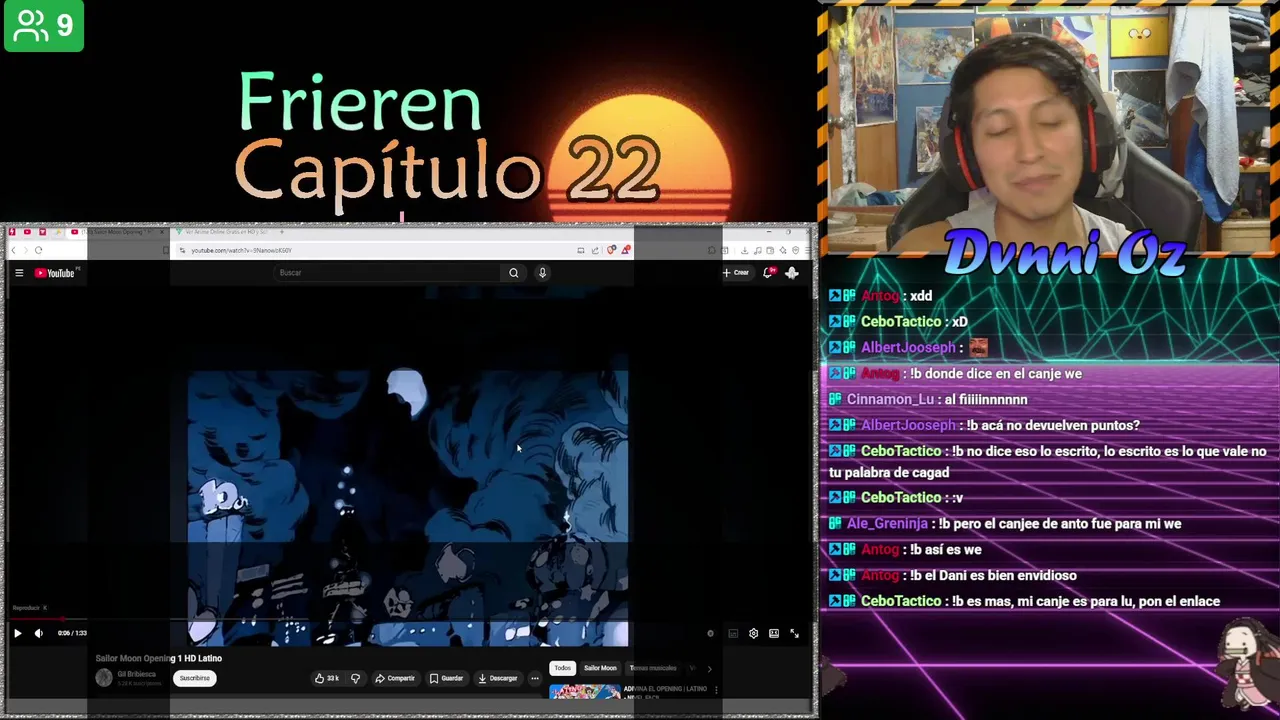Mute the video player volume
Screen dimensions: 1280x720
click(38, 633)
